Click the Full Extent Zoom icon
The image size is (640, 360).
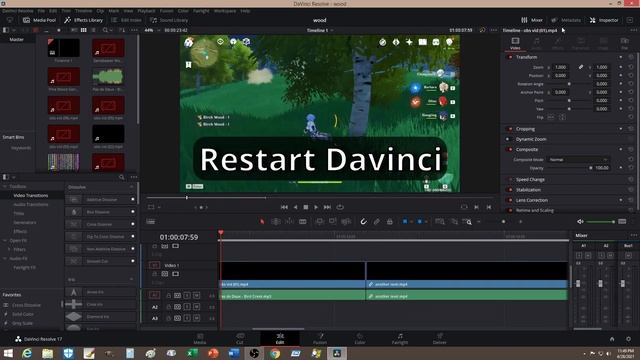click(x=440, y=222)
